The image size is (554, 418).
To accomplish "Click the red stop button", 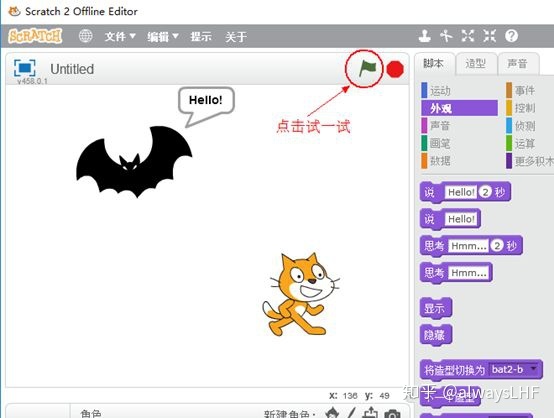I will click(395, 69).
